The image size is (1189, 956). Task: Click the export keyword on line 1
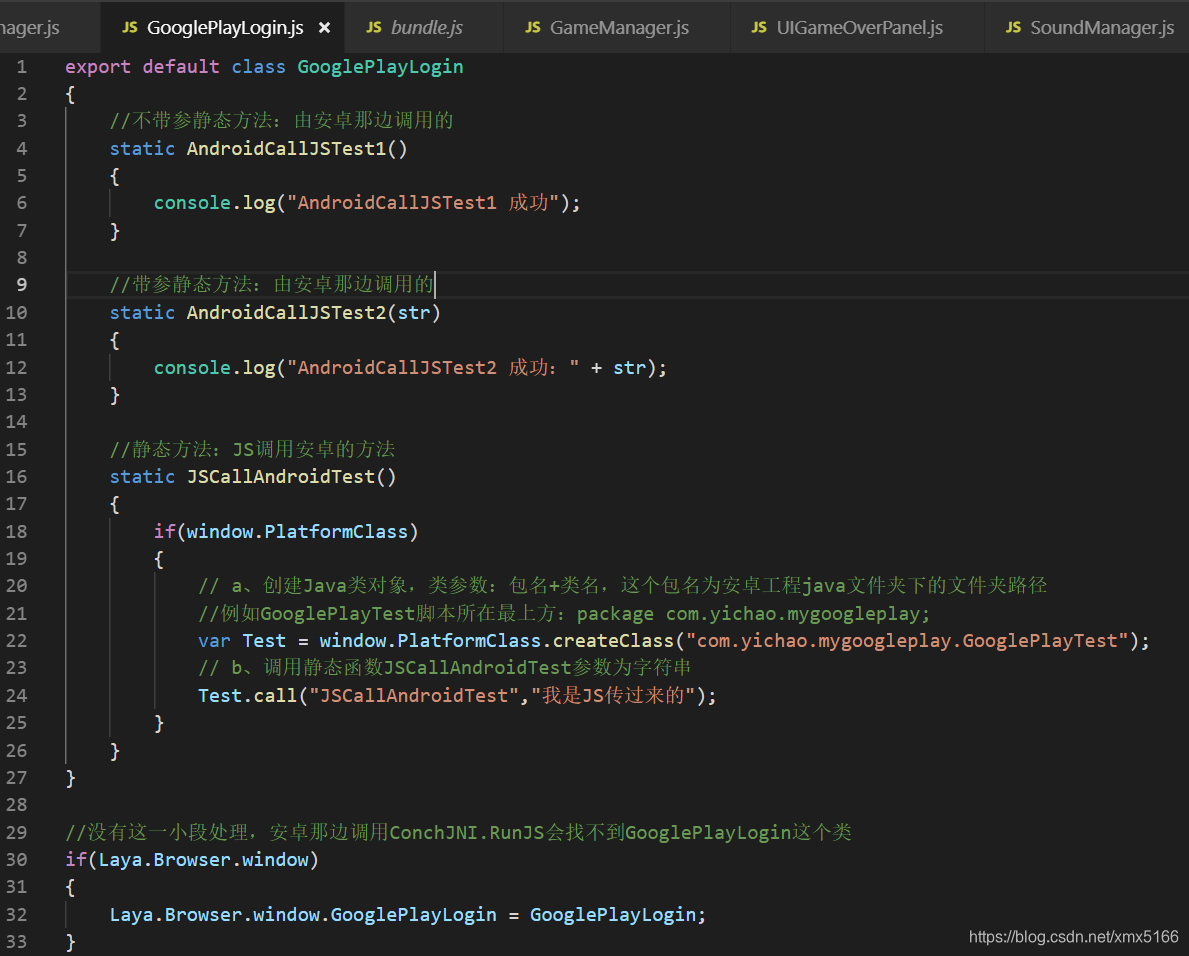coord(98,67)
